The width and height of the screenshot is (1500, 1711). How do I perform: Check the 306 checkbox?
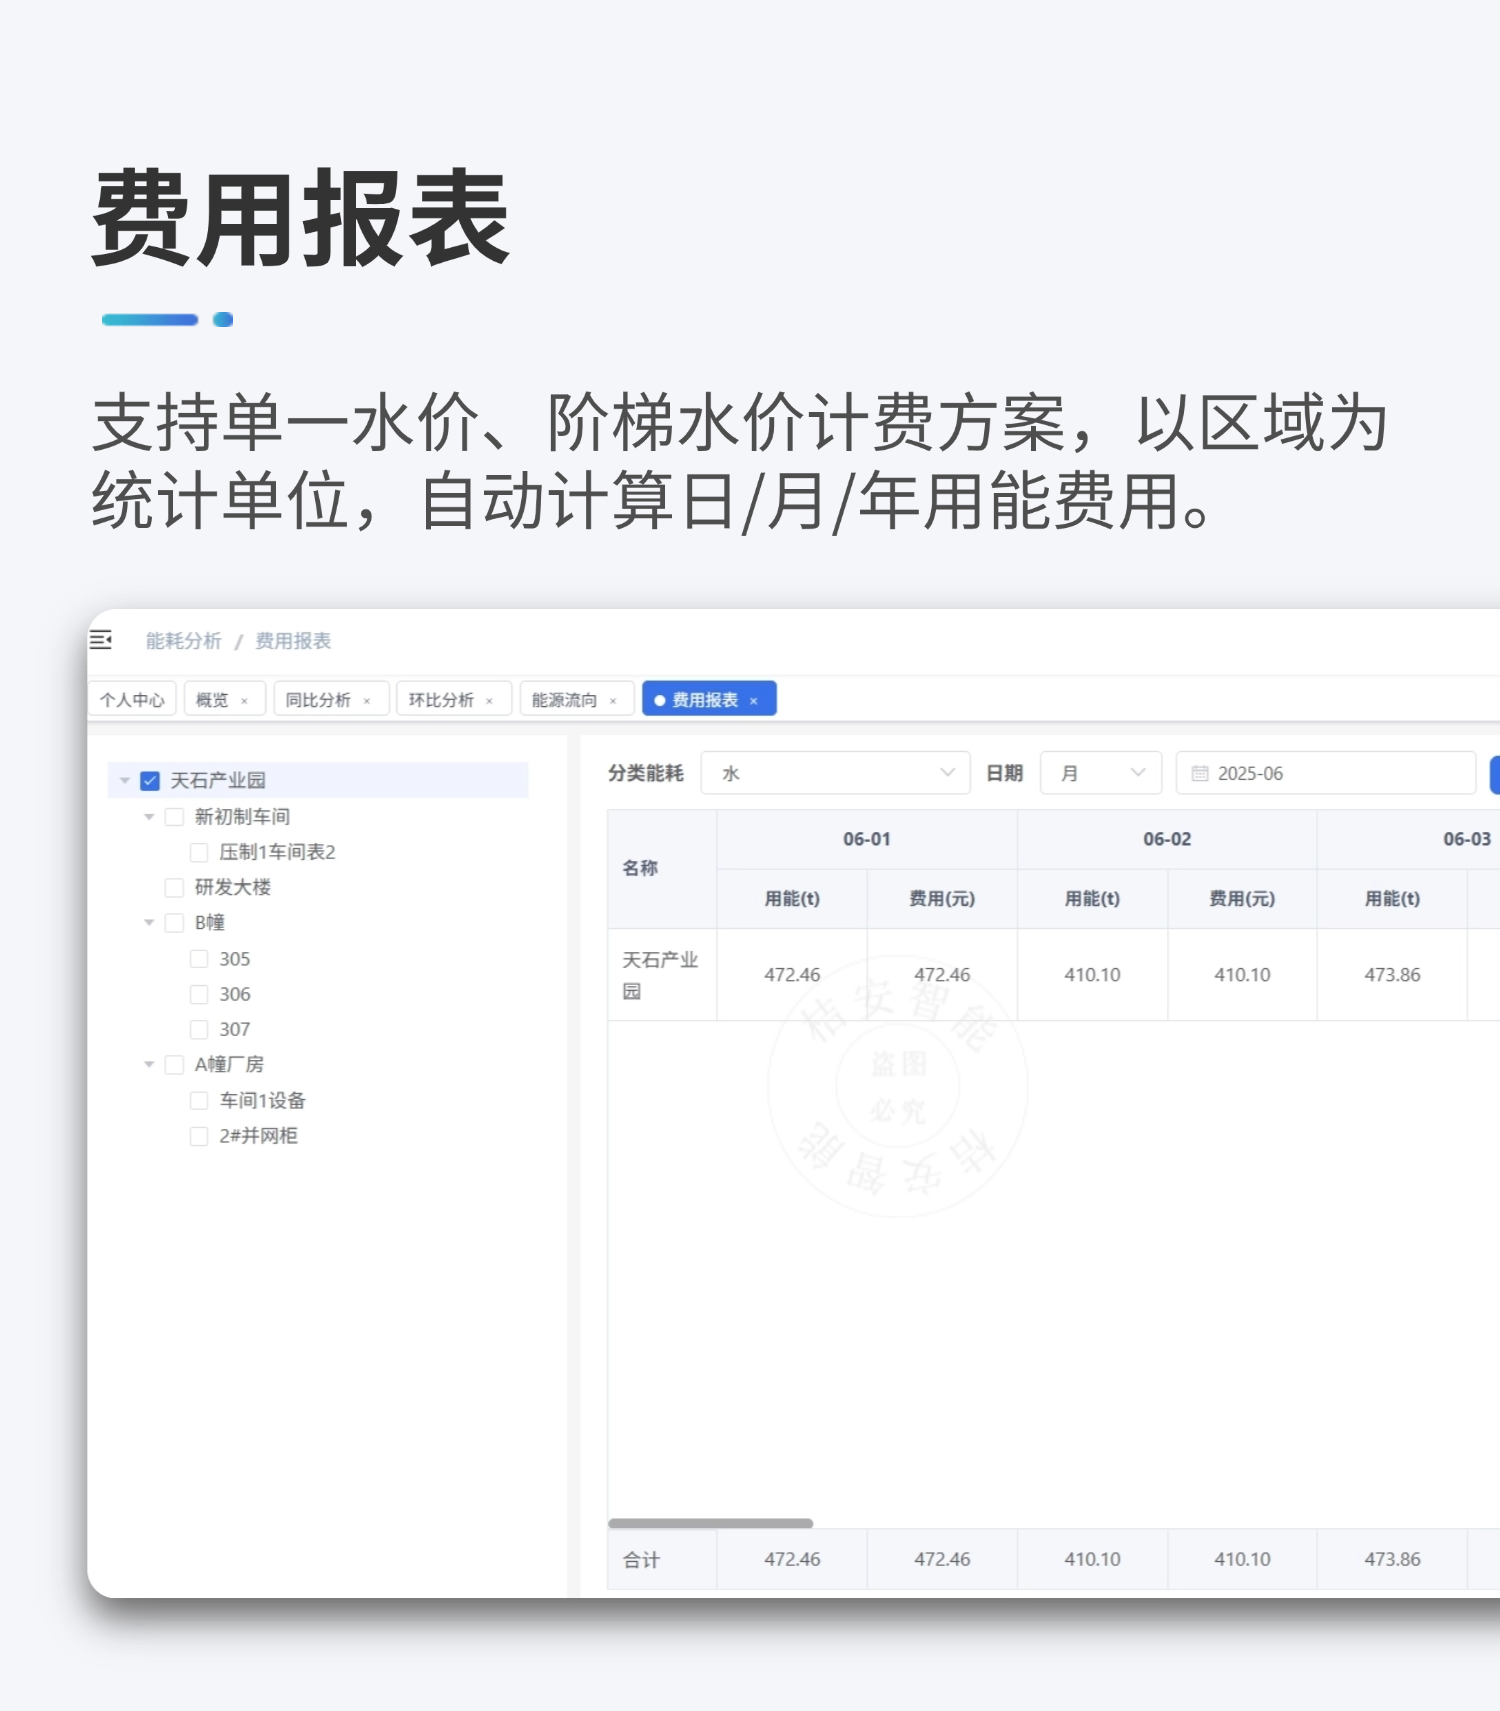coord(199,994)
